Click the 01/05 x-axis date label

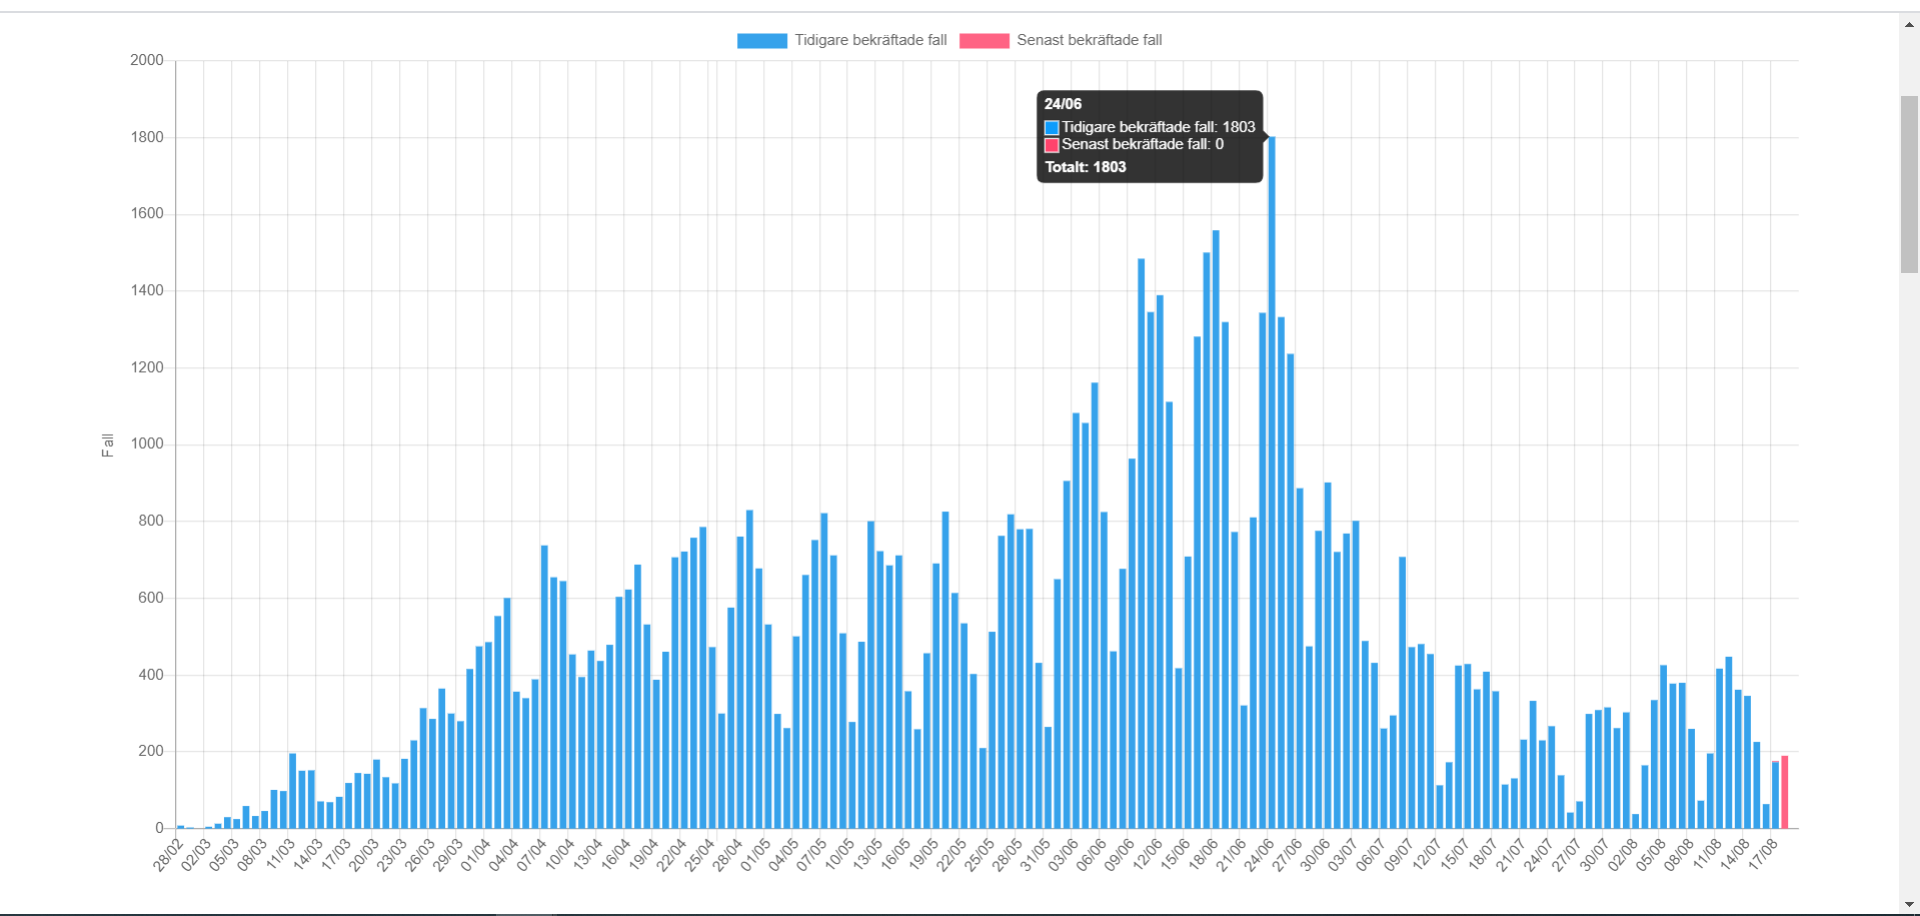756,855
